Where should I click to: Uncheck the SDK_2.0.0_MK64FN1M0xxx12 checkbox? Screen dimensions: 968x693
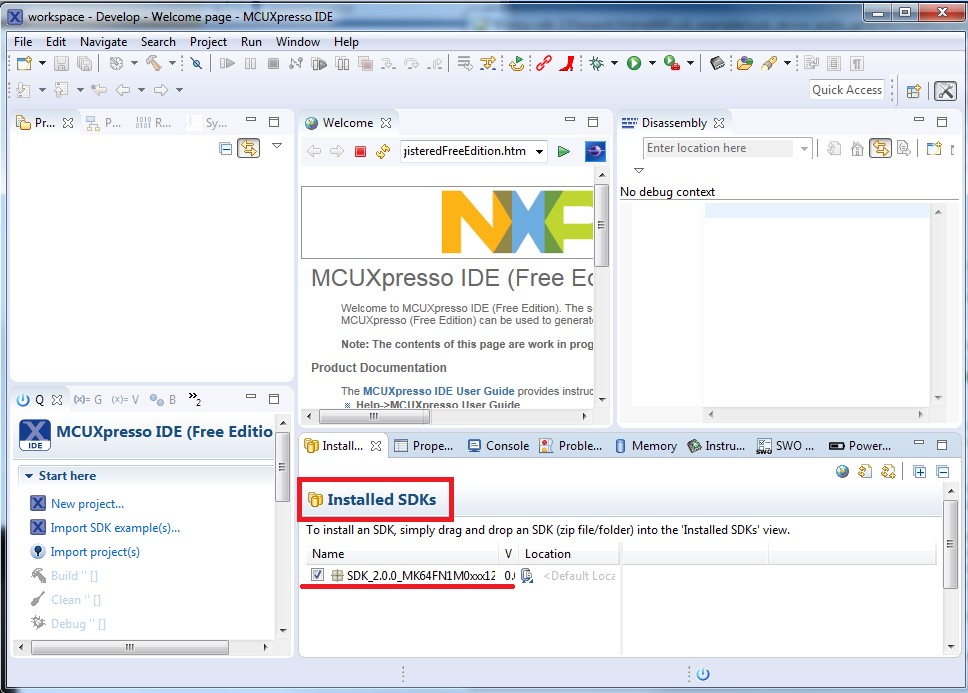coord(317,575)
